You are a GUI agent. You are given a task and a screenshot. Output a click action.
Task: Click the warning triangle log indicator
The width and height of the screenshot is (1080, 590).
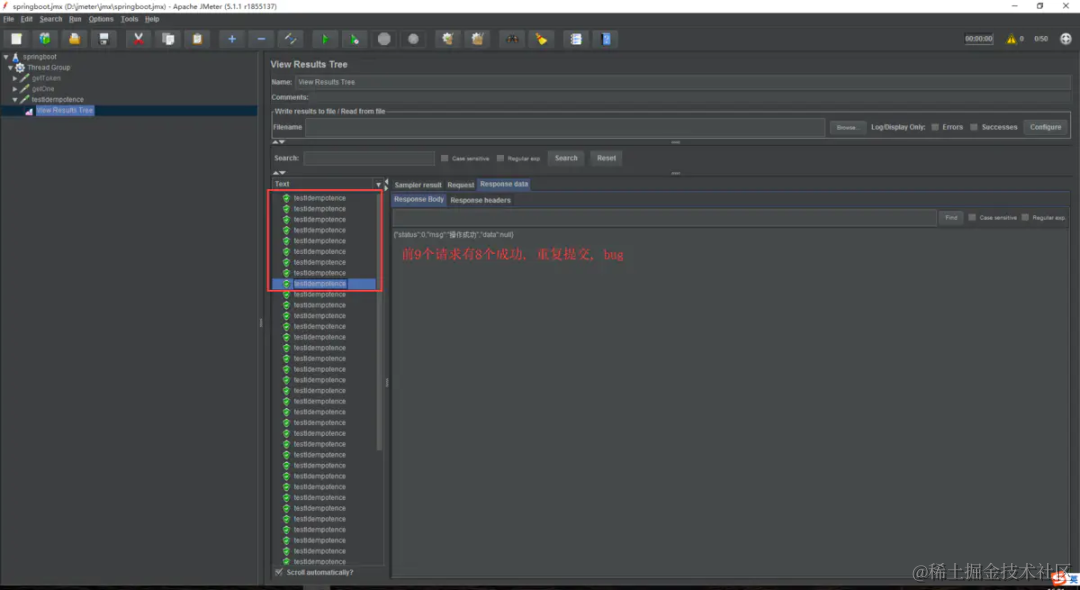click(x=1011, y=39)
